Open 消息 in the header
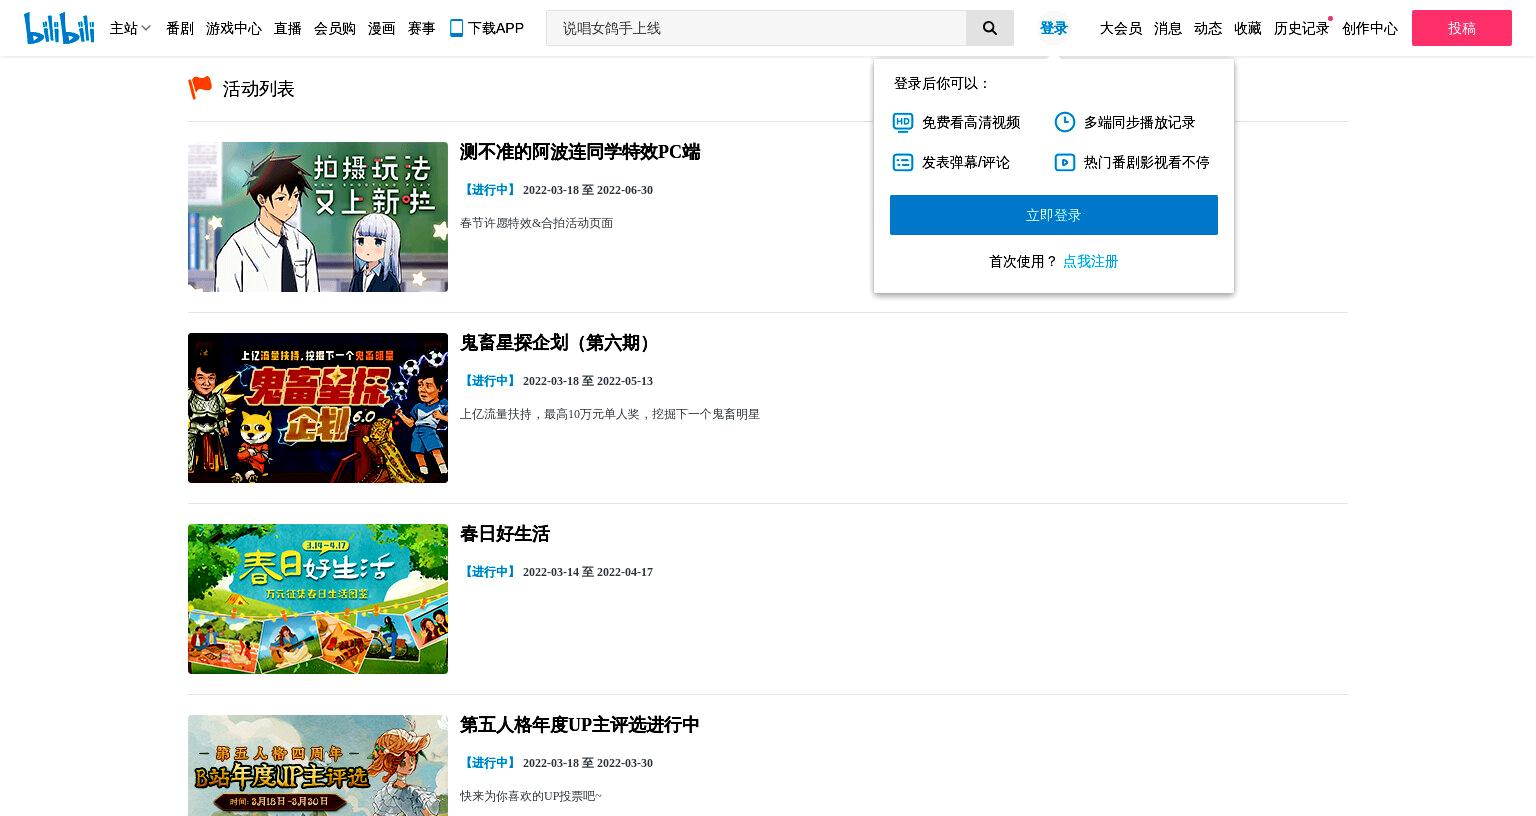 (x=1168, y=28)
